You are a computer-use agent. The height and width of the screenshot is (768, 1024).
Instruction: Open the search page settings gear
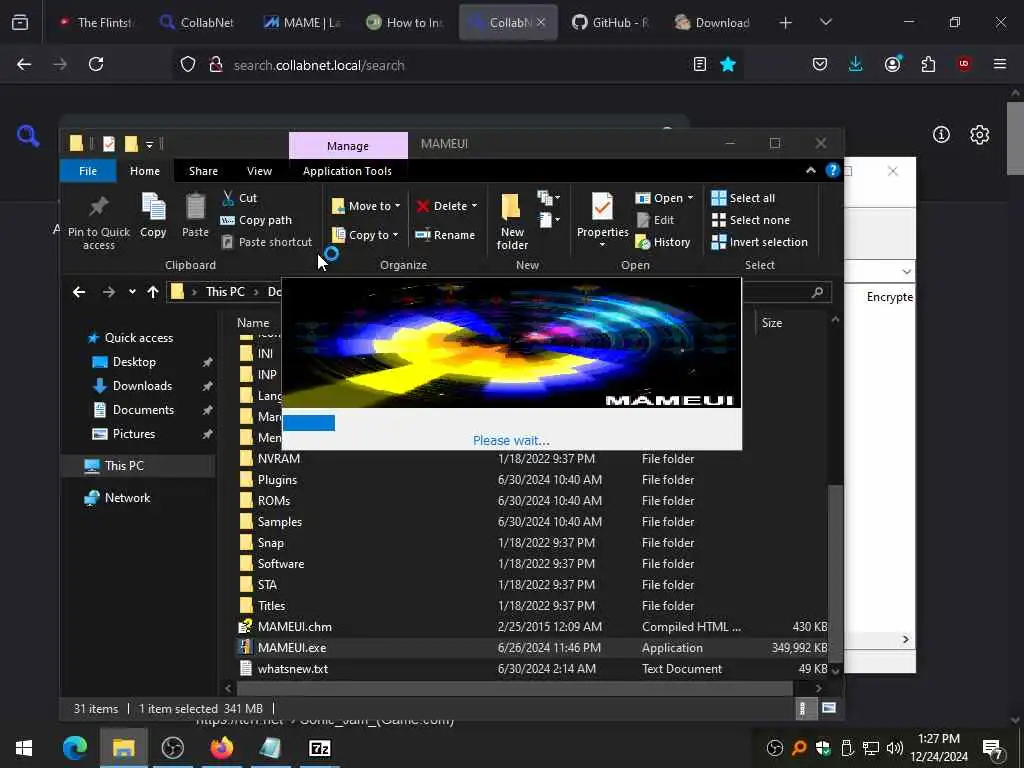pyautogui.click(x=979, y=135)
